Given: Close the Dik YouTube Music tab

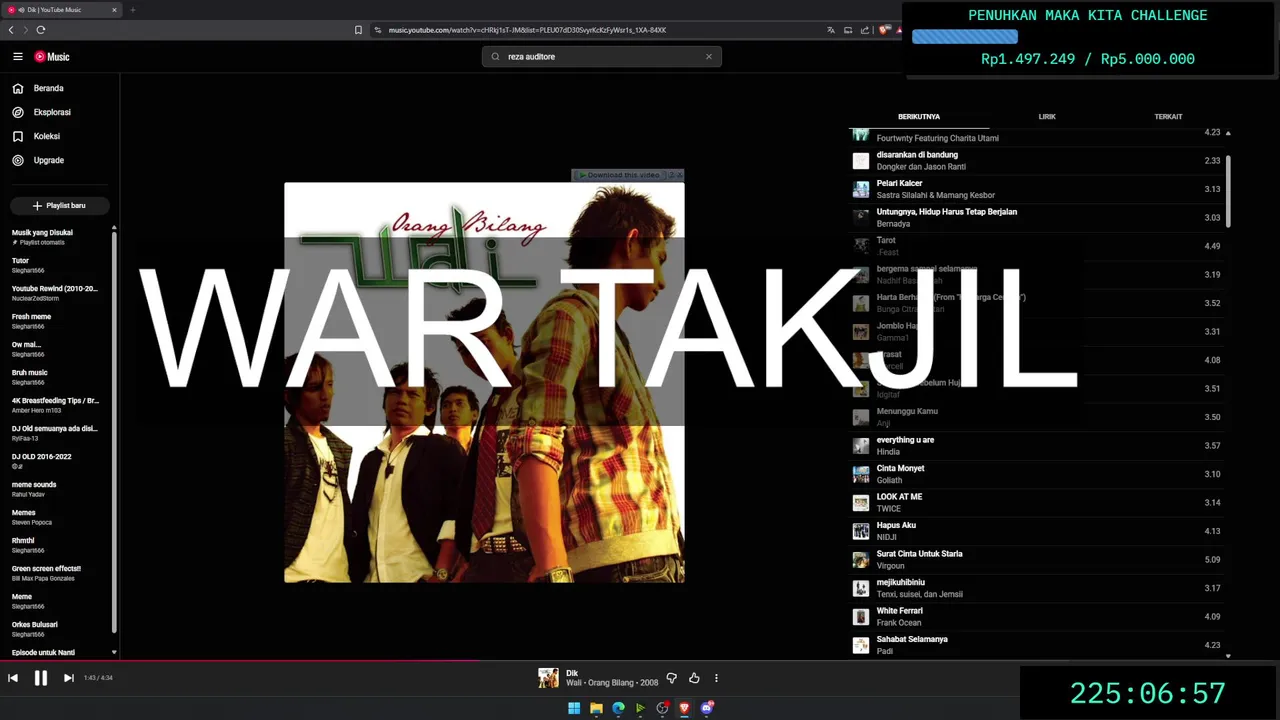Looking at the screenshot, I should pyautogui.click(x=114, y=10).
